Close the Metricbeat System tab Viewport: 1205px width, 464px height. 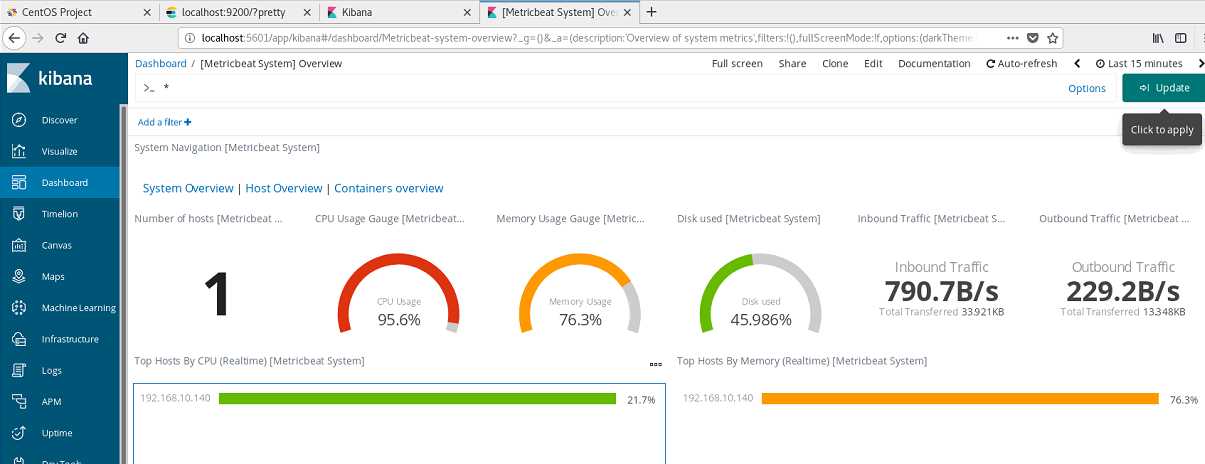pos(626,12)
